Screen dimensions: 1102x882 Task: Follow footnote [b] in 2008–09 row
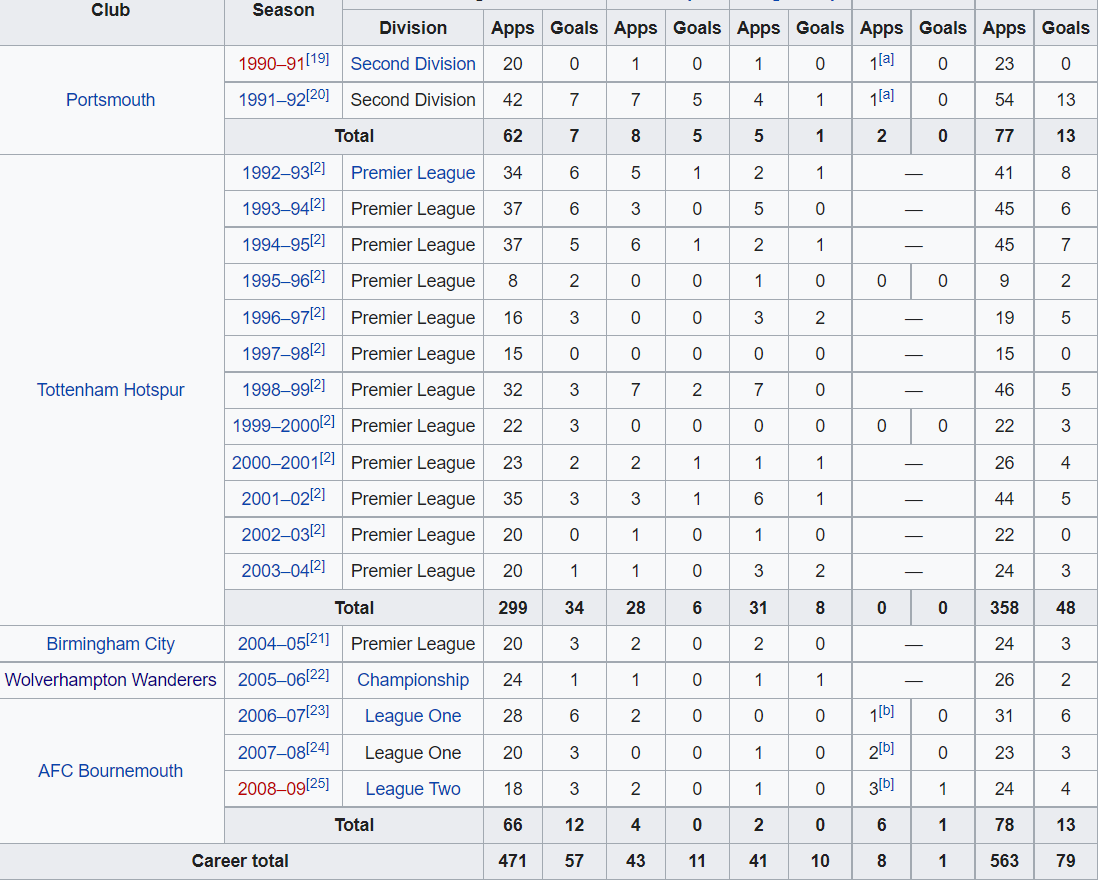(886, 784)
